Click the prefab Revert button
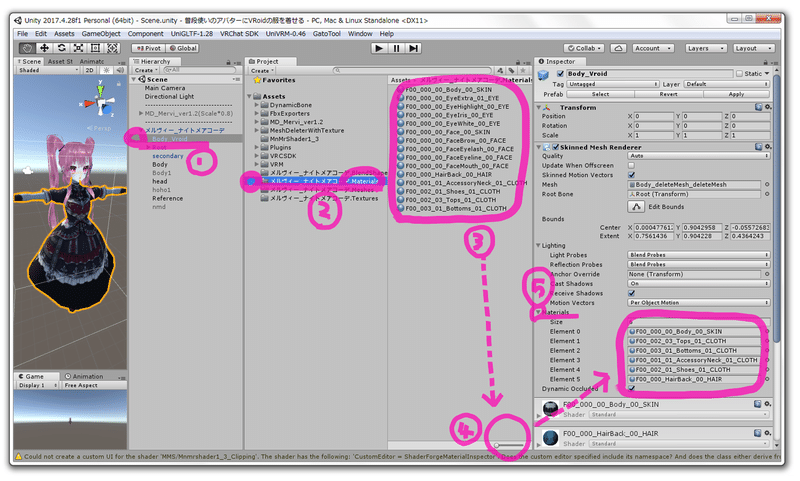Screen dimensions: 800x481 pyautogui.click(x=668, y=94)
